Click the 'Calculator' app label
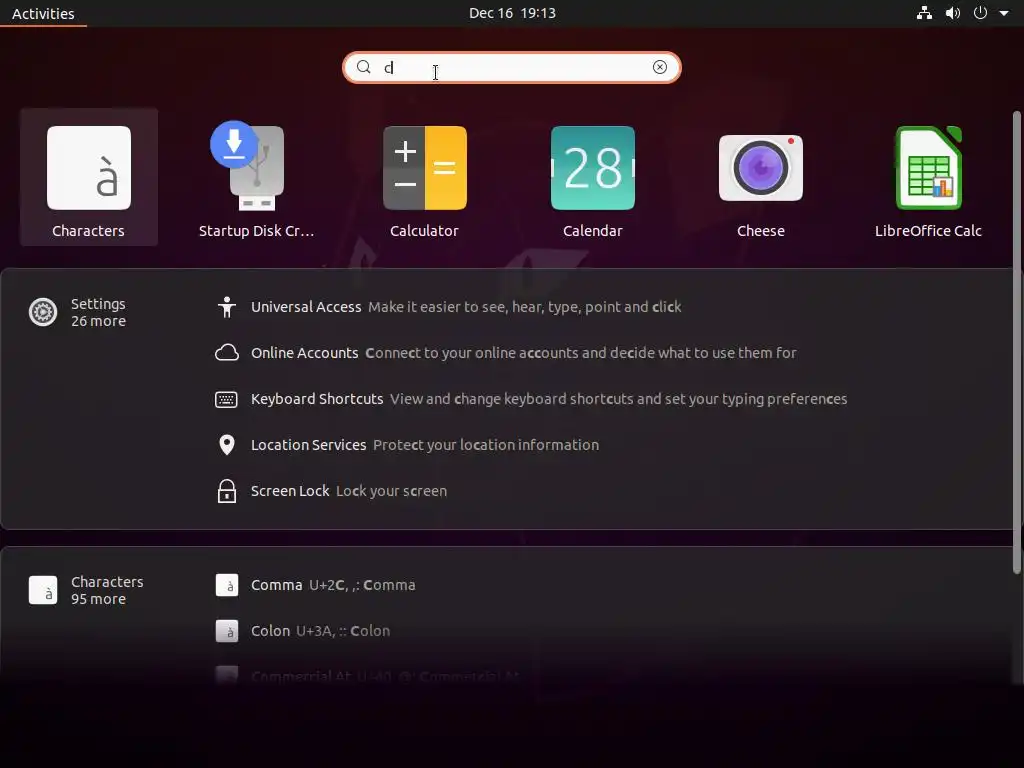 click(x=424, y=231)
